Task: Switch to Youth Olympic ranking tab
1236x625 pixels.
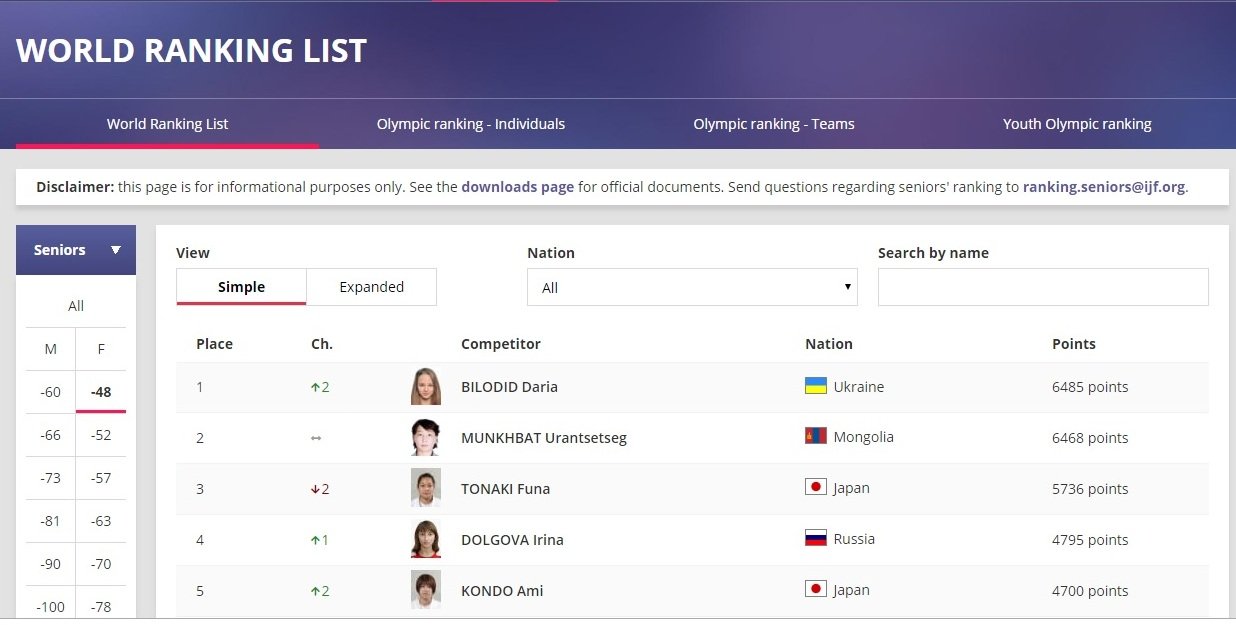Action: [x=1077, y=124]
